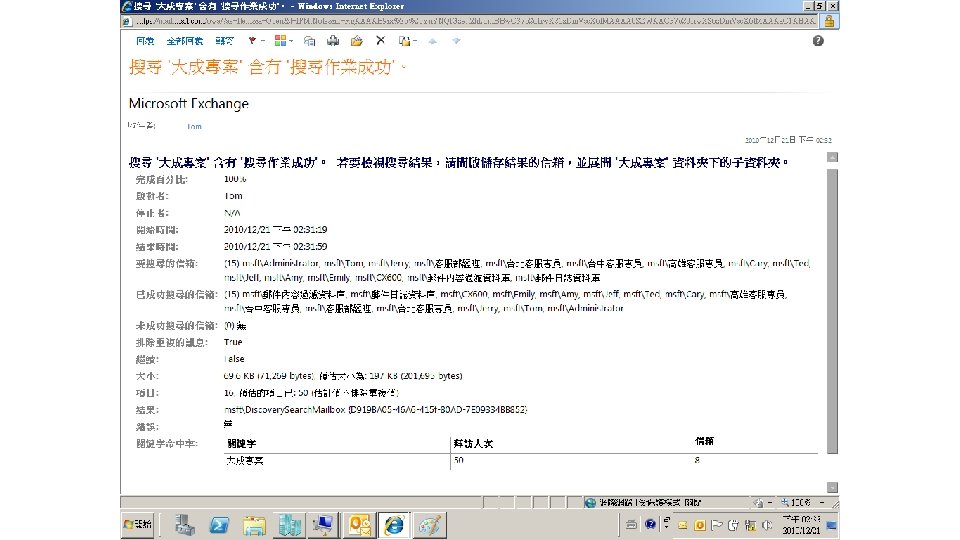Expand the categories dropdown arrow
This screenshot has height=540, width=960.
click(291, 41)
